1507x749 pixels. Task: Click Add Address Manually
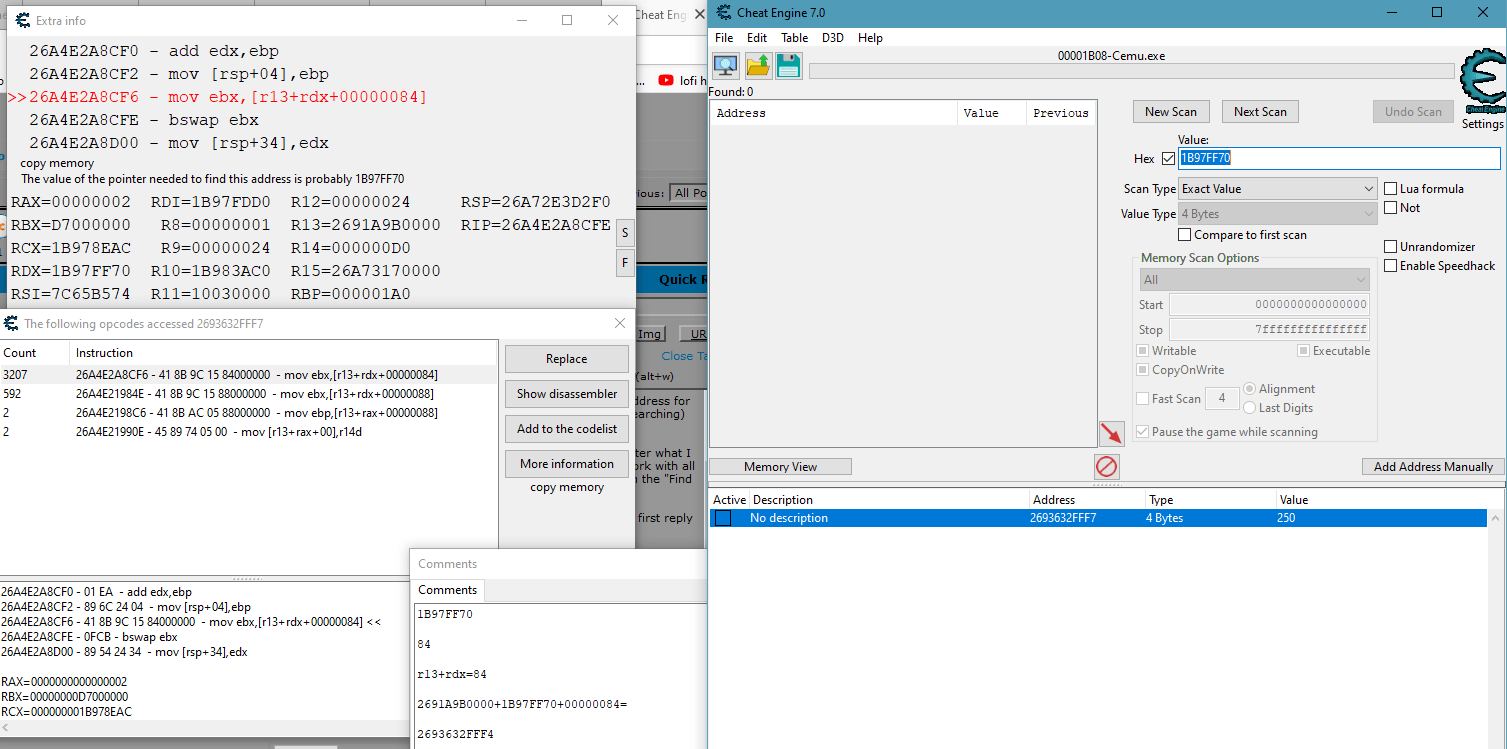coord(1432,466)
